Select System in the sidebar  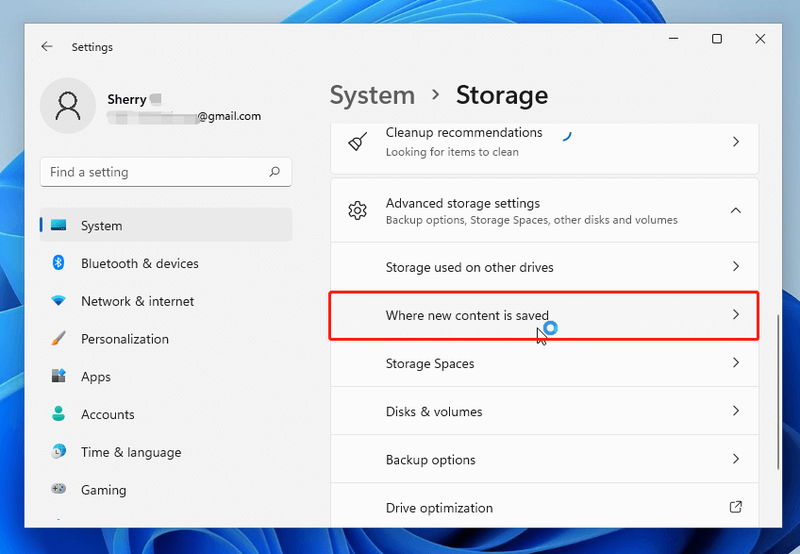[166, 225]
